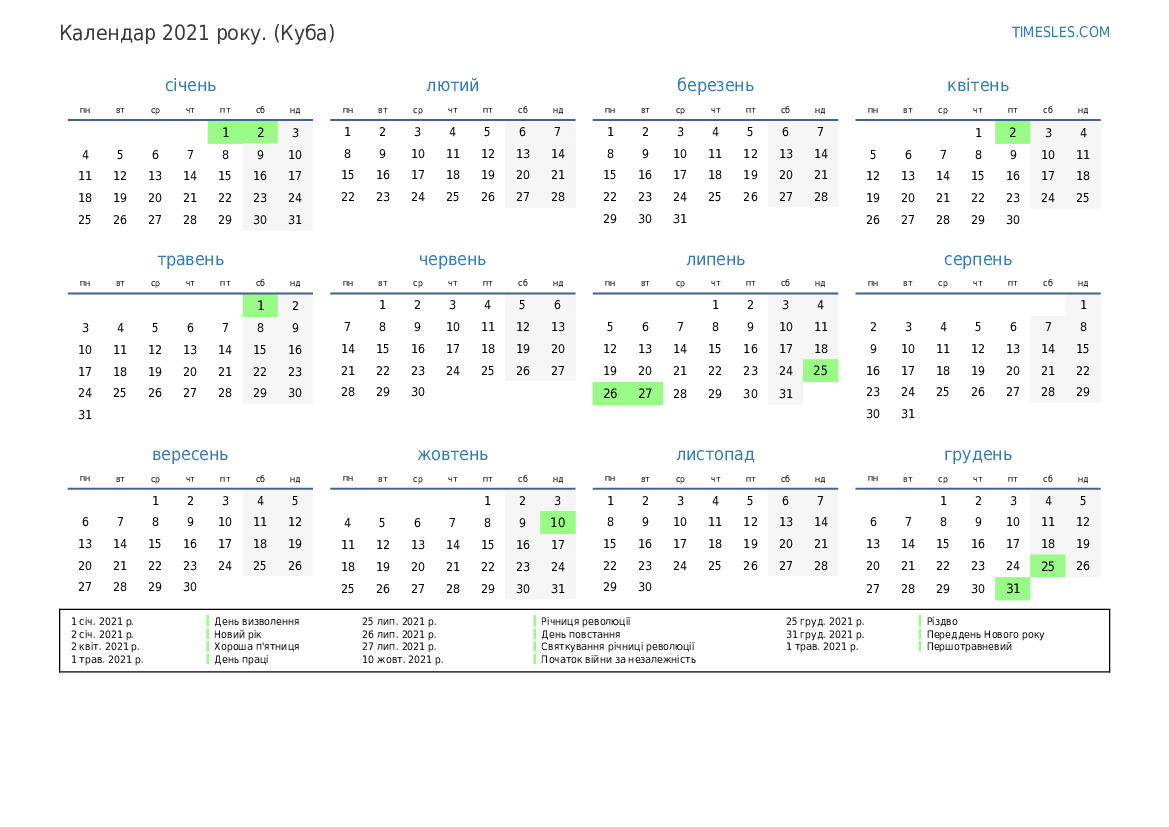Click day 31 in березень
Image resolution: width=1169 pixels, height=827 pixels.
(680, 219)
